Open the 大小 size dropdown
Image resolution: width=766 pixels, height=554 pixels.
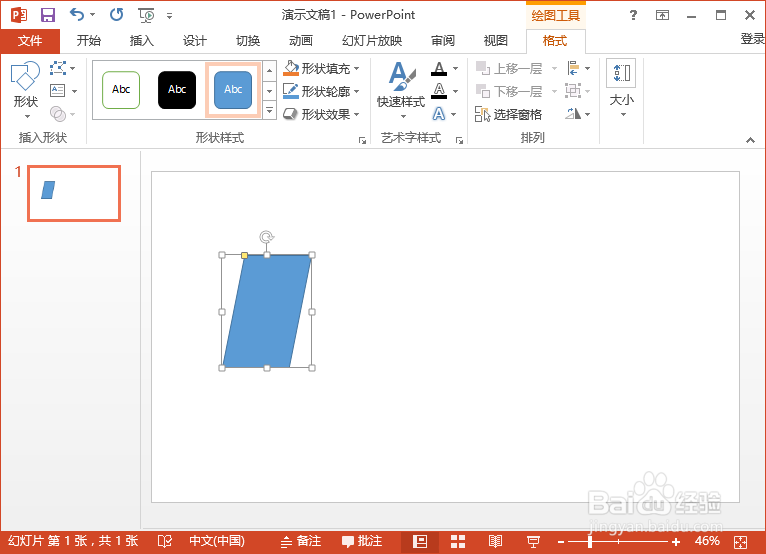coord(621,88)
